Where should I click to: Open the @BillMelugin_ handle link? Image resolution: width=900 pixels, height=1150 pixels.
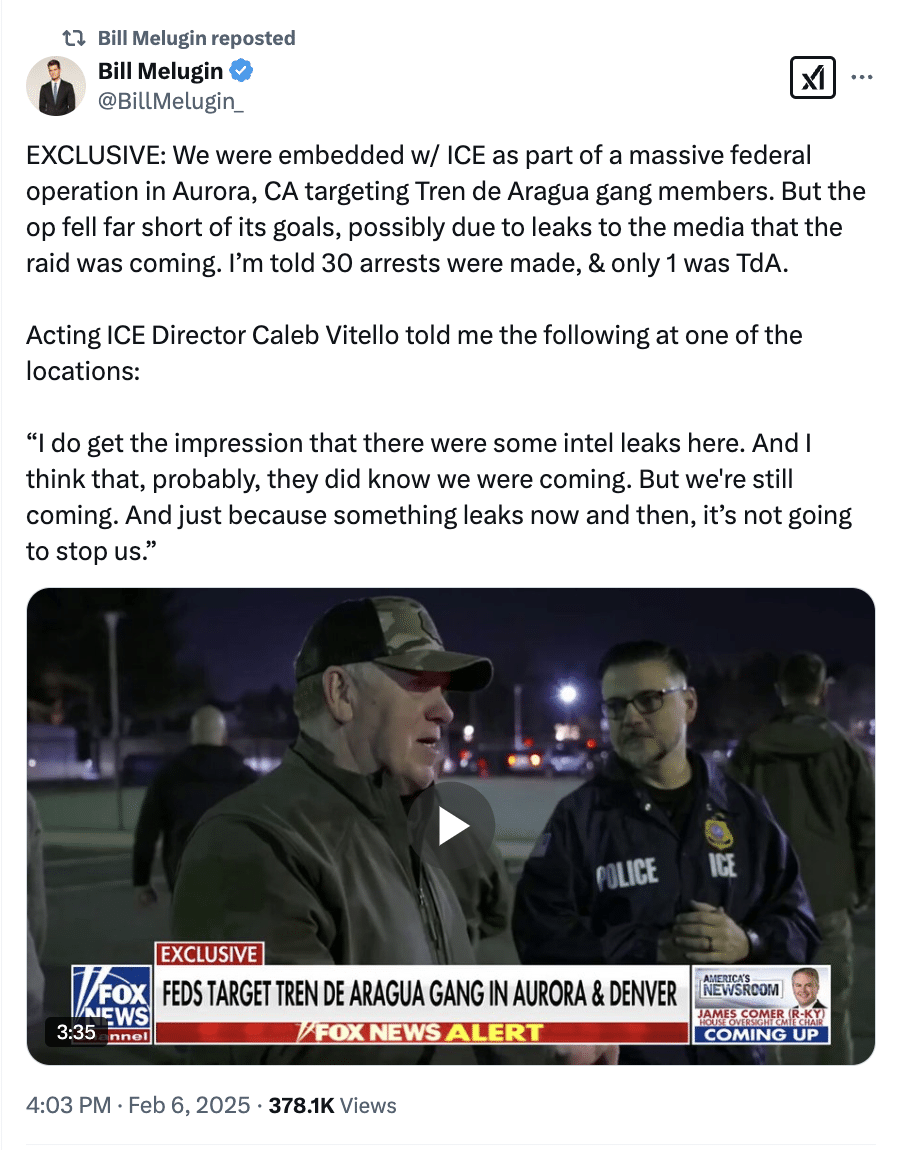tap(171, 101)
